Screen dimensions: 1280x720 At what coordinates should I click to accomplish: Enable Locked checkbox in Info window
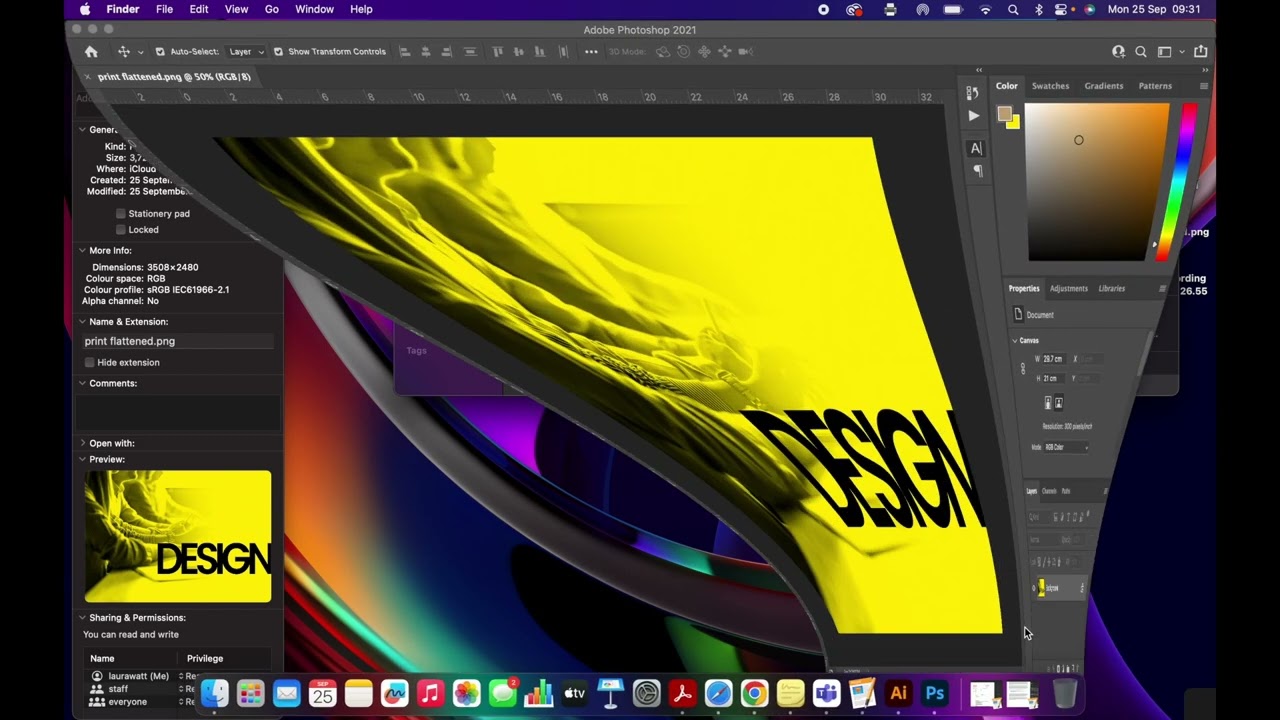tap(121, 230)
